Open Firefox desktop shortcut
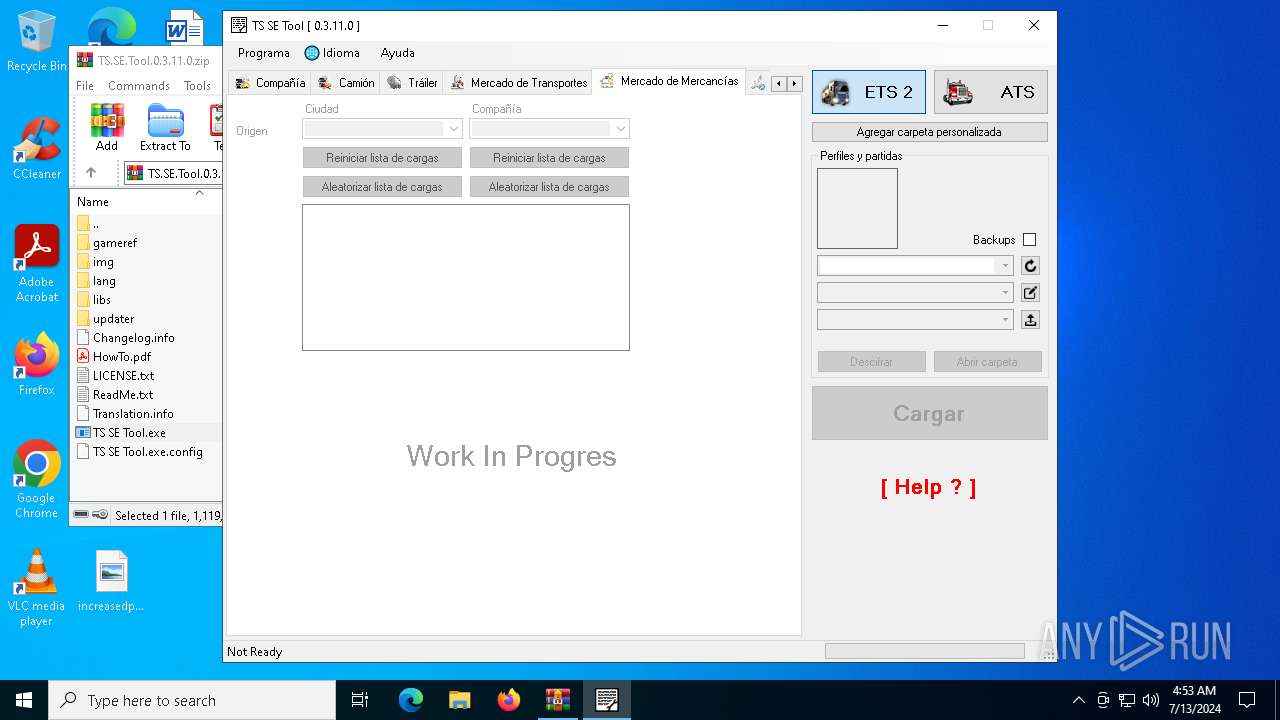The width and height of the screenshot is (1280, 720). [x=37, y=365]
